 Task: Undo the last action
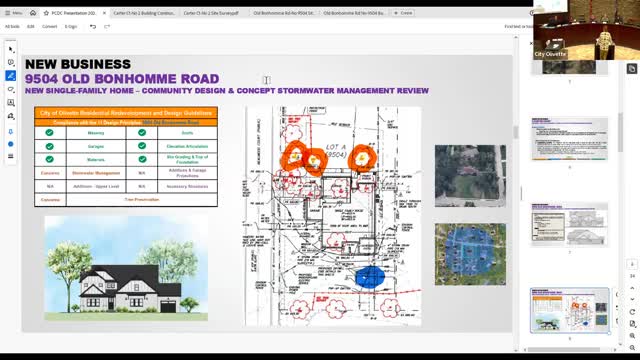click(x=93, y=27)
